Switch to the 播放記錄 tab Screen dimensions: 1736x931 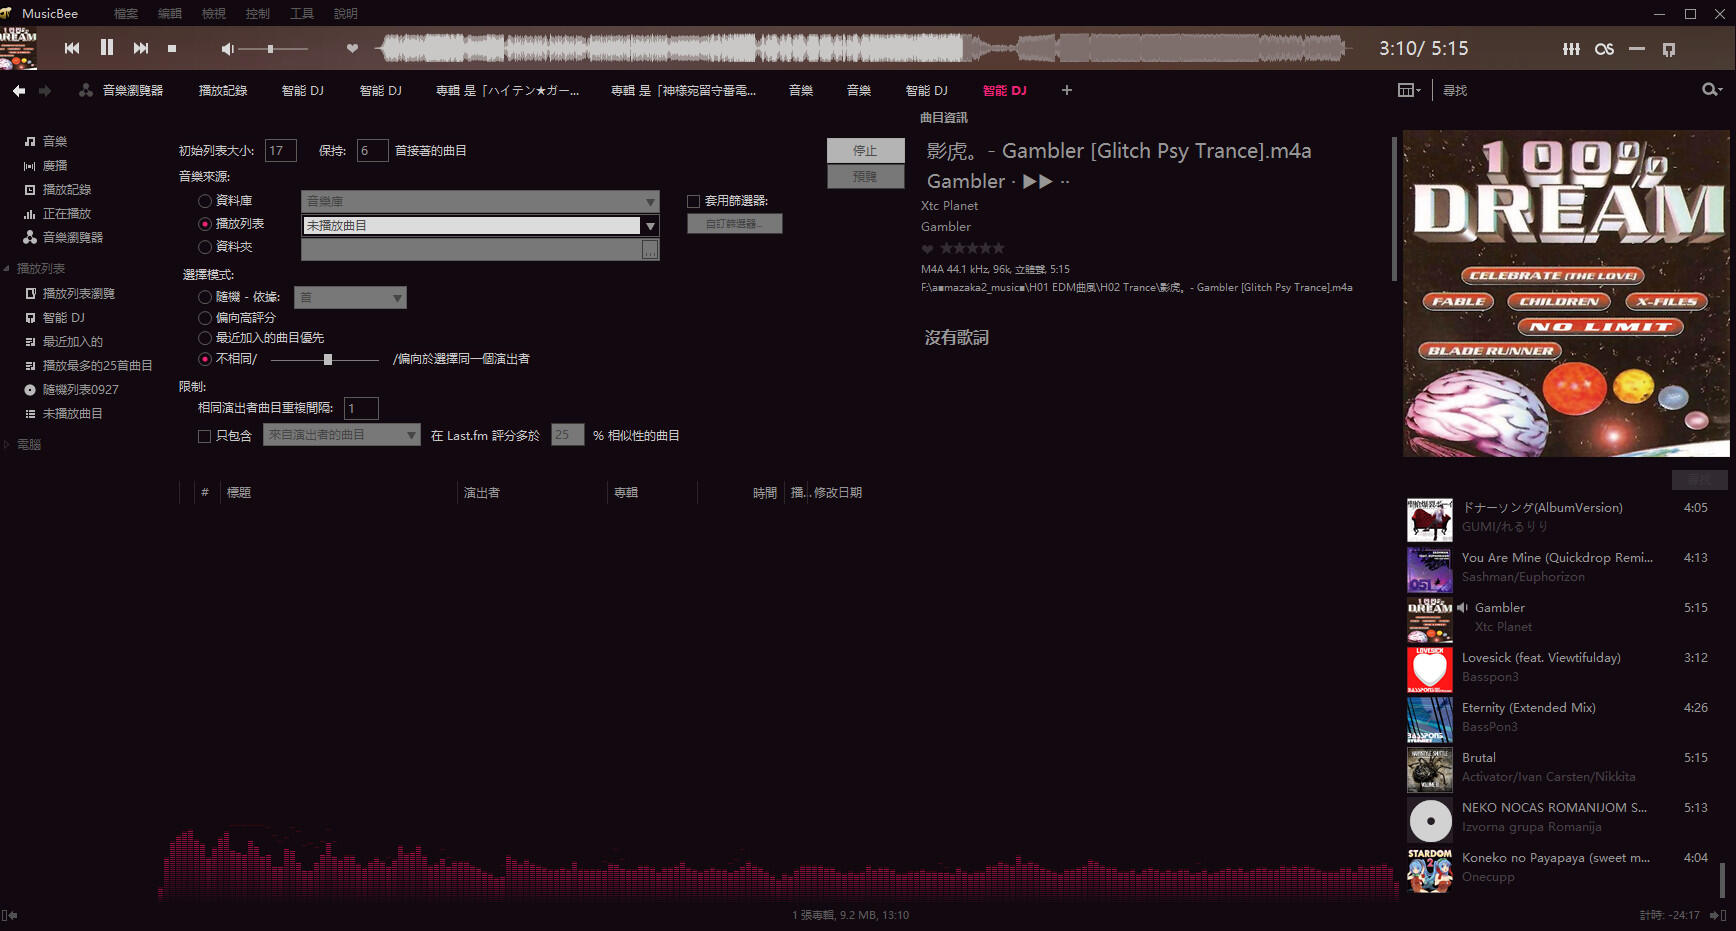[x=222, y=90]
